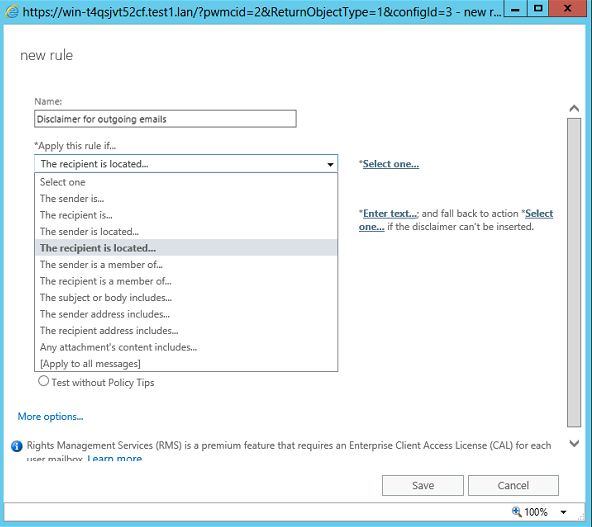Click the Internet Explorer icon in title bar

point(12,12)
